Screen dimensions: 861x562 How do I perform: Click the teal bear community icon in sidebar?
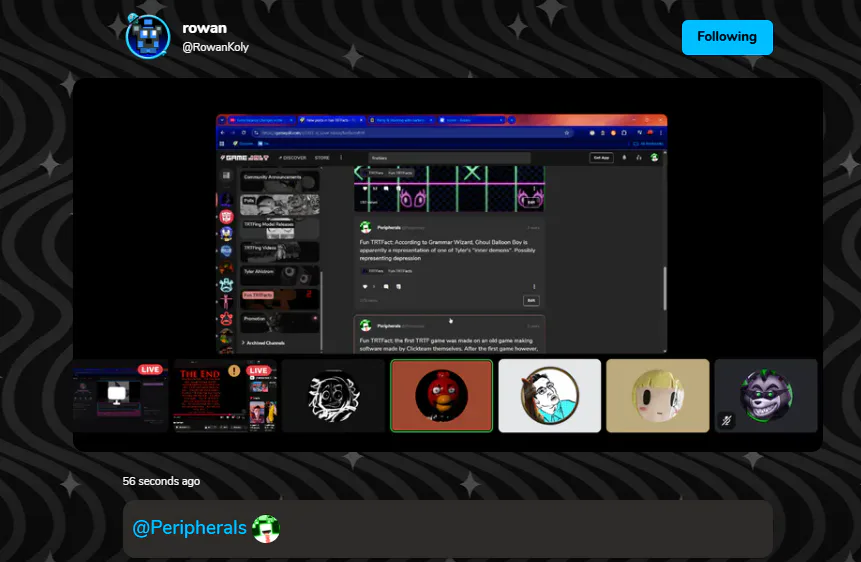(x=226, y=285)
